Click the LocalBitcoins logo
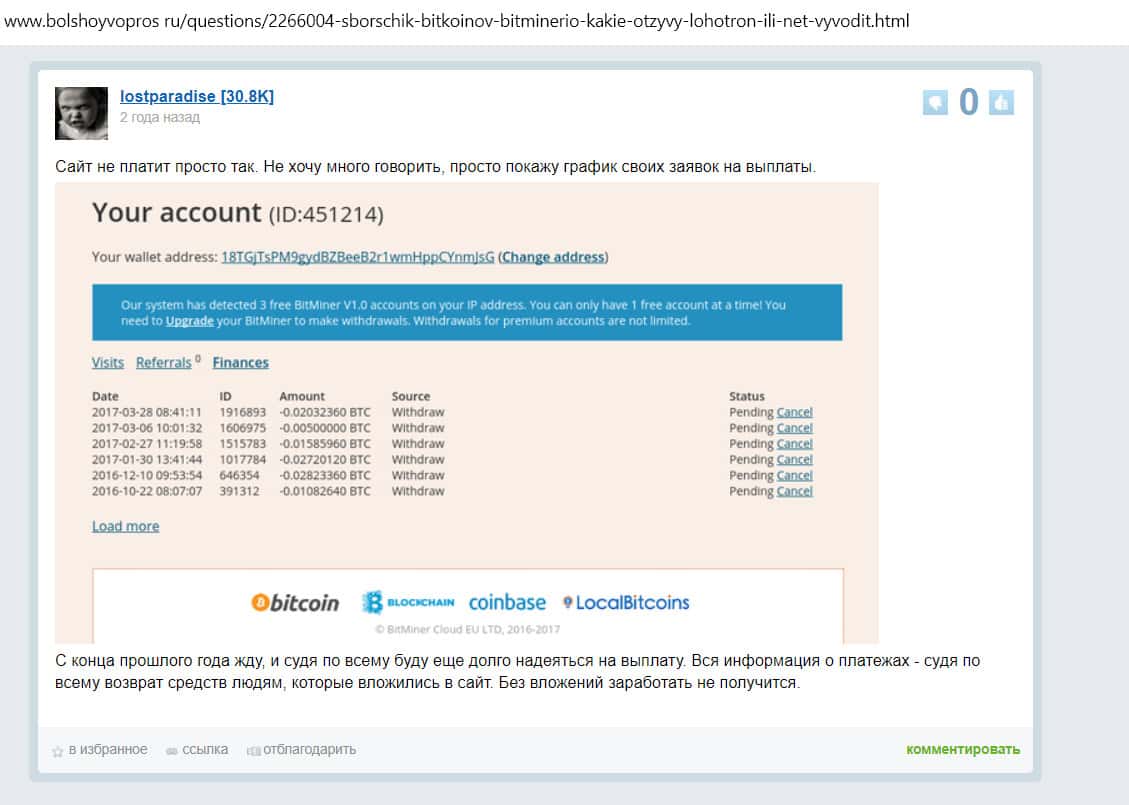Screen dimensions: 1129x805 [626, 603]
